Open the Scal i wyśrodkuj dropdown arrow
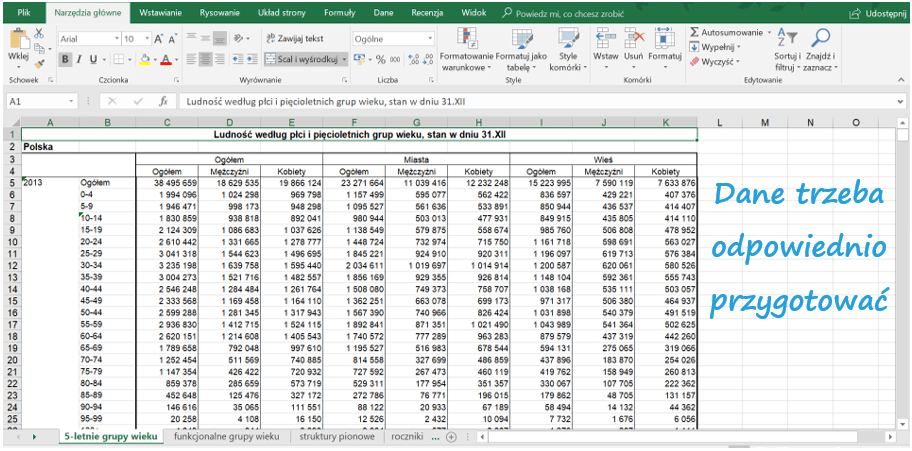Viewport: 912px width, 451px height. point(345,60)
